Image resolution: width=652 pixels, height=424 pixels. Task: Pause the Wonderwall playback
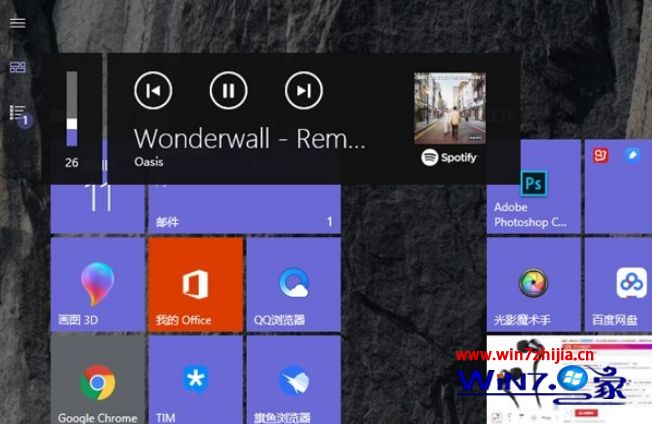click(x=228, y=90)
